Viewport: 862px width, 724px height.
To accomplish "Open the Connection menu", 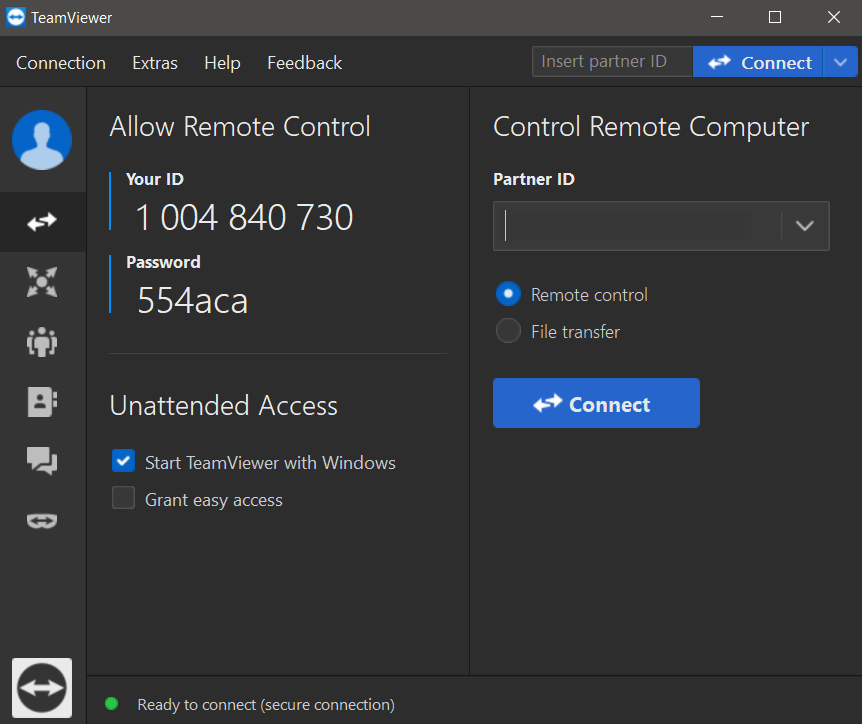I will point(61,63).
